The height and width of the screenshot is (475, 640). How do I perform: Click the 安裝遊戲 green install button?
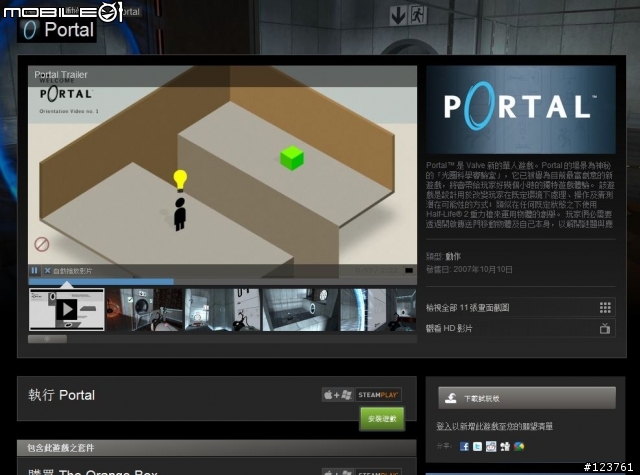point(382,419)
